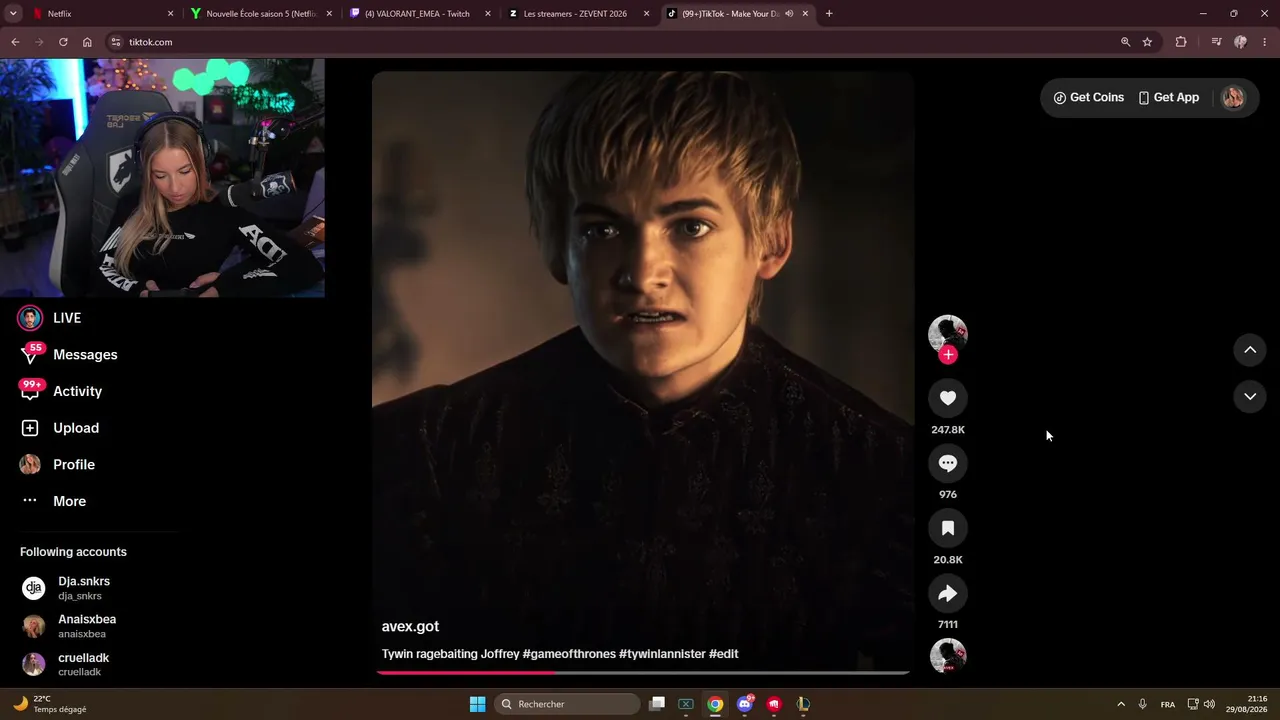Open the browser extensions puzzle icon
The height and width of the screenshot is (720, 1280).
[1181, 42]
